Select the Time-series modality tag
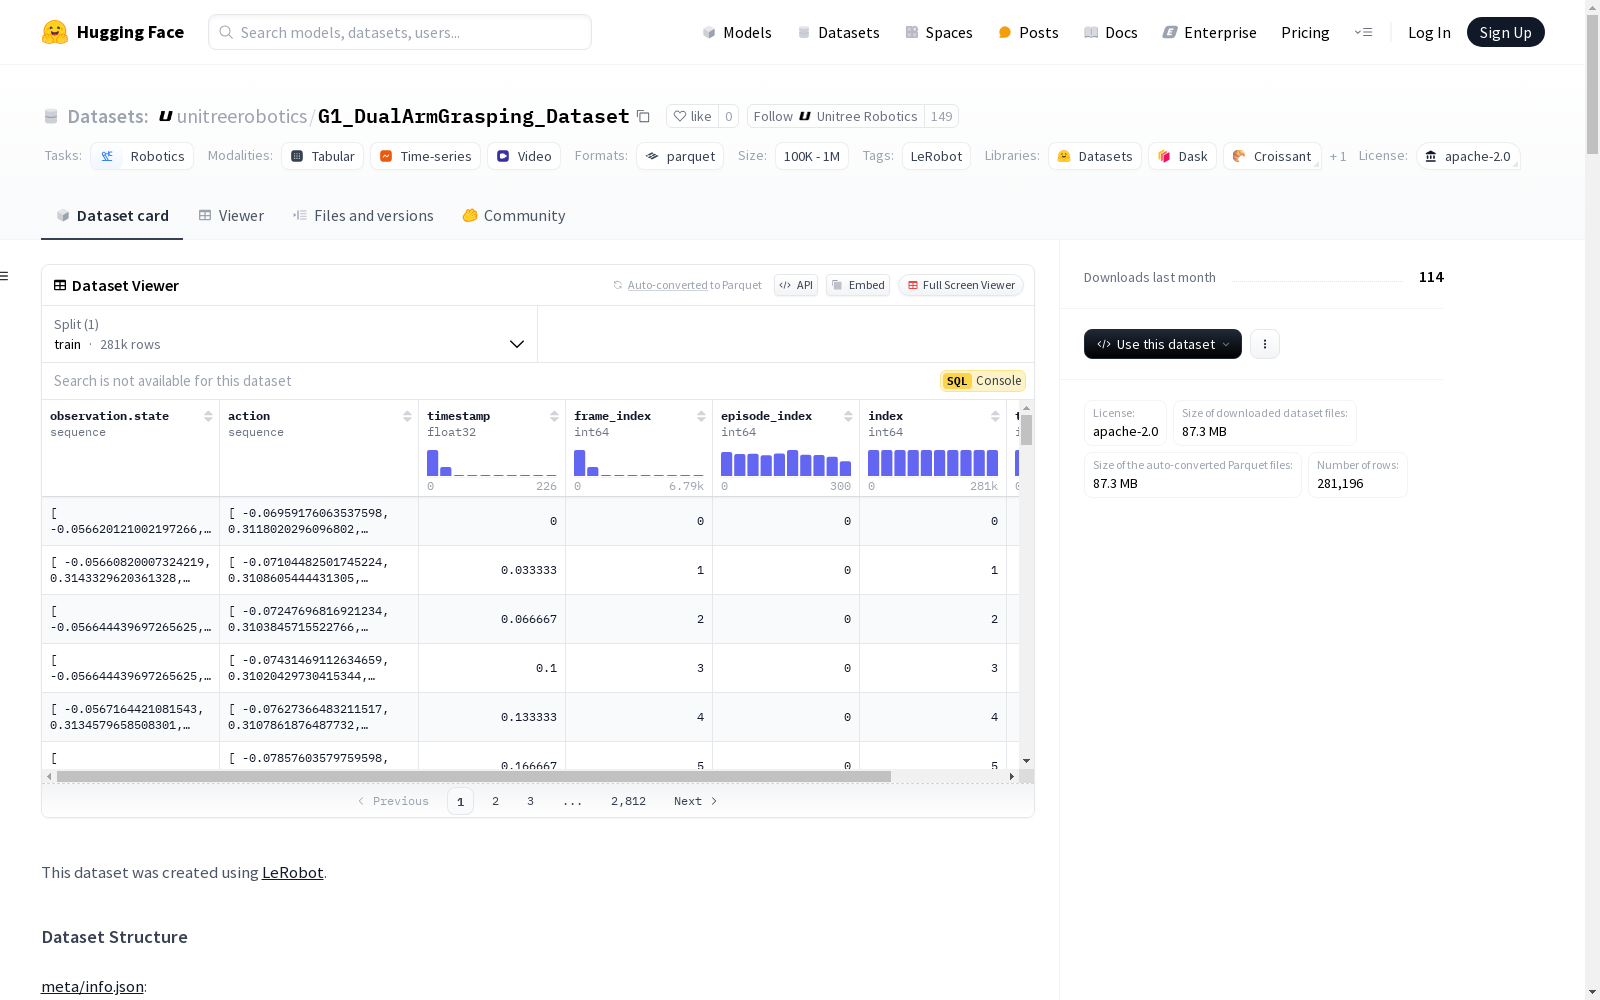 425,156
